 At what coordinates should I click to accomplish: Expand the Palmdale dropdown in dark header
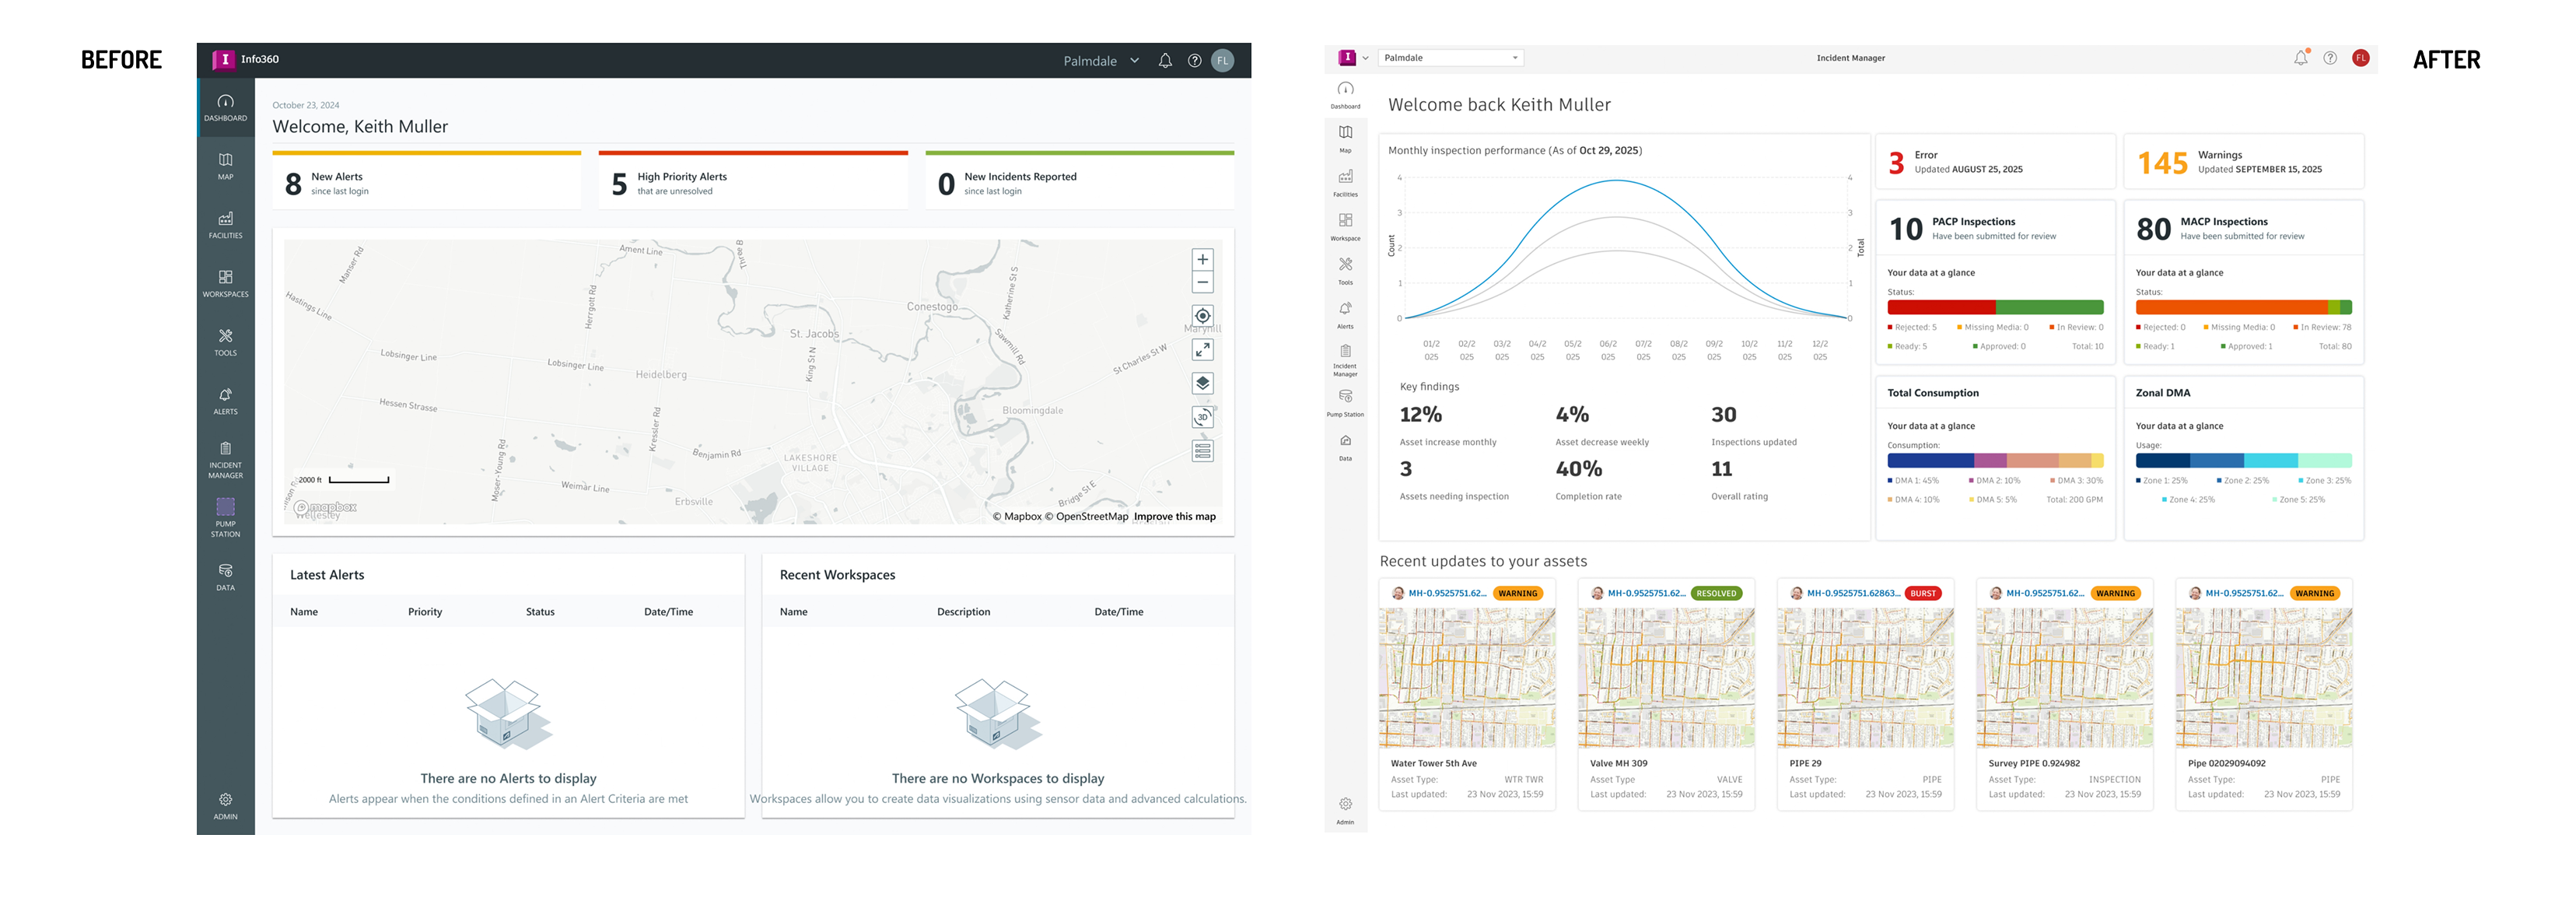point(1101,61)
